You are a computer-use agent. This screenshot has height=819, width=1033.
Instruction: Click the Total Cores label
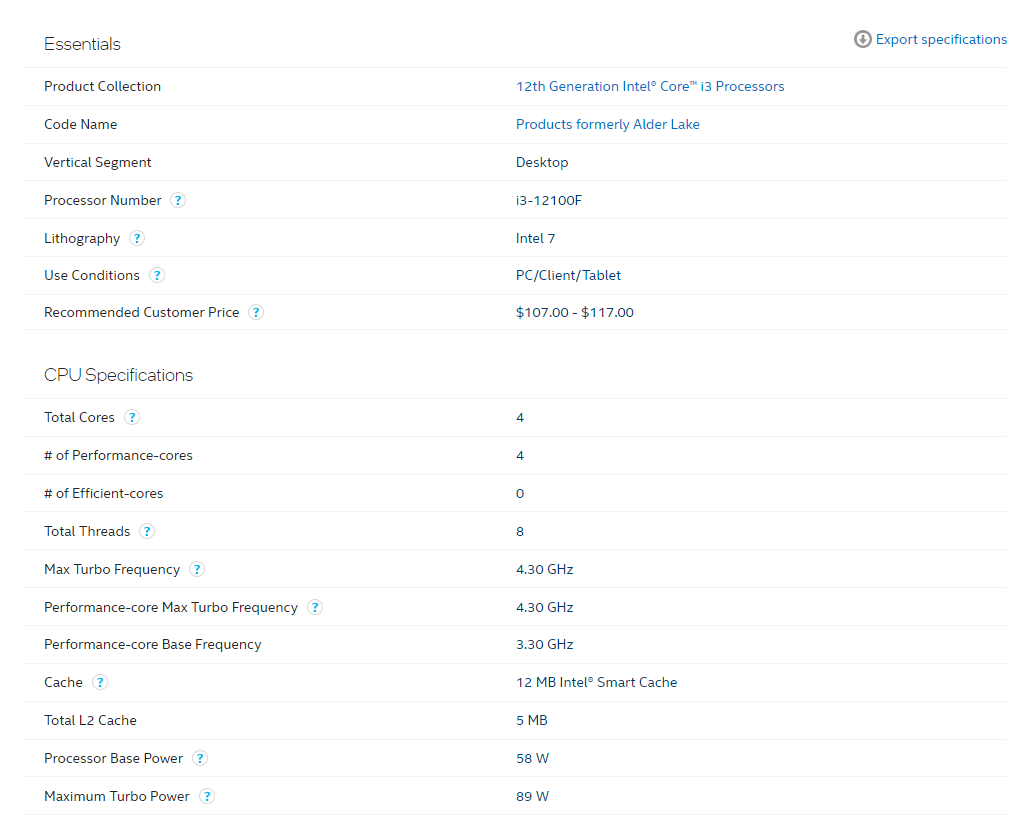[x=79, y=418]
